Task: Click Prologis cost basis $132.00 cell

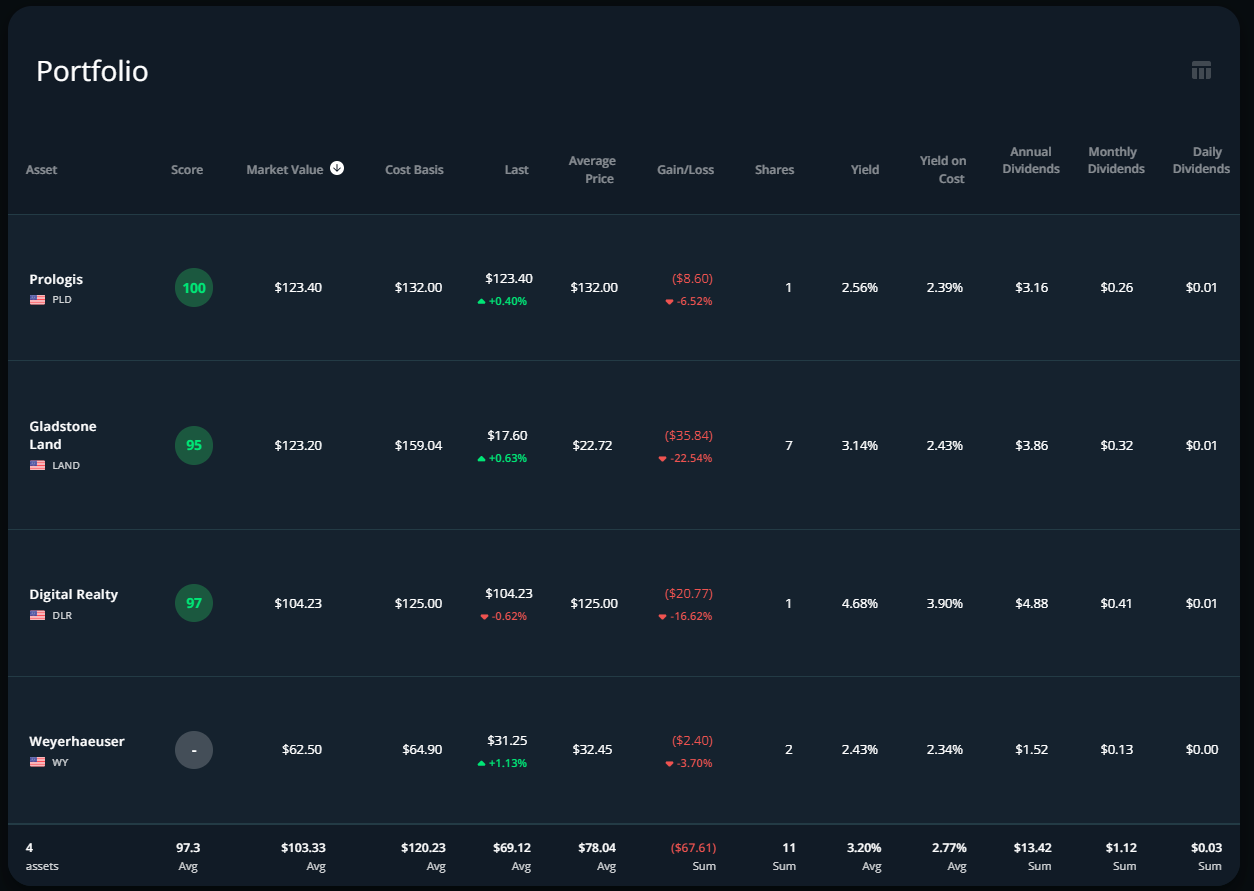Action: [x=418, y=288]
